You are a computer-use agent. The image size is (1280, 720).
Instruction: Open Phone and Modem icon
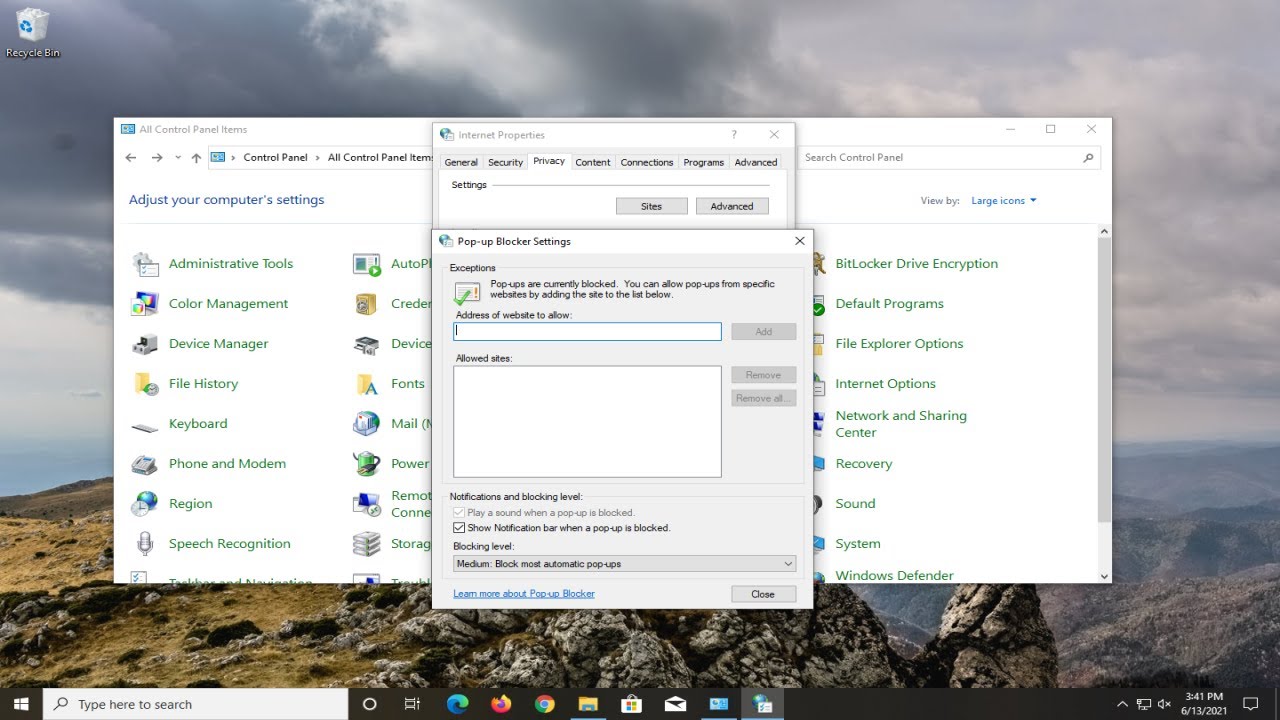point(145,464)
